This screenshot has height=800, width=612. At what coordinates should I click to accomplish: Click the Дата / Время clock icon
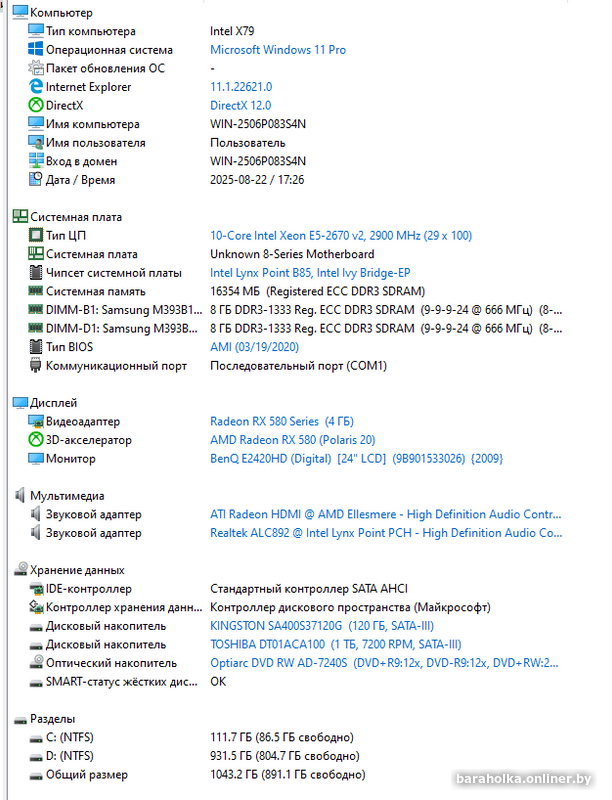coord(36,179)
